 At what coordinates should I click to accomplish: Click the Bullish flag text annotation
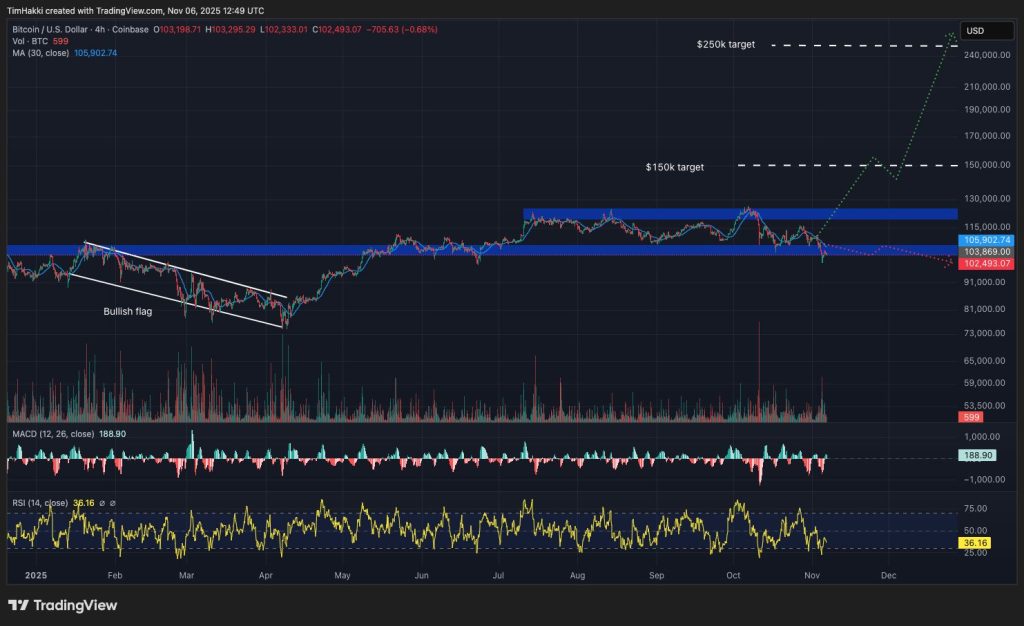127,311
